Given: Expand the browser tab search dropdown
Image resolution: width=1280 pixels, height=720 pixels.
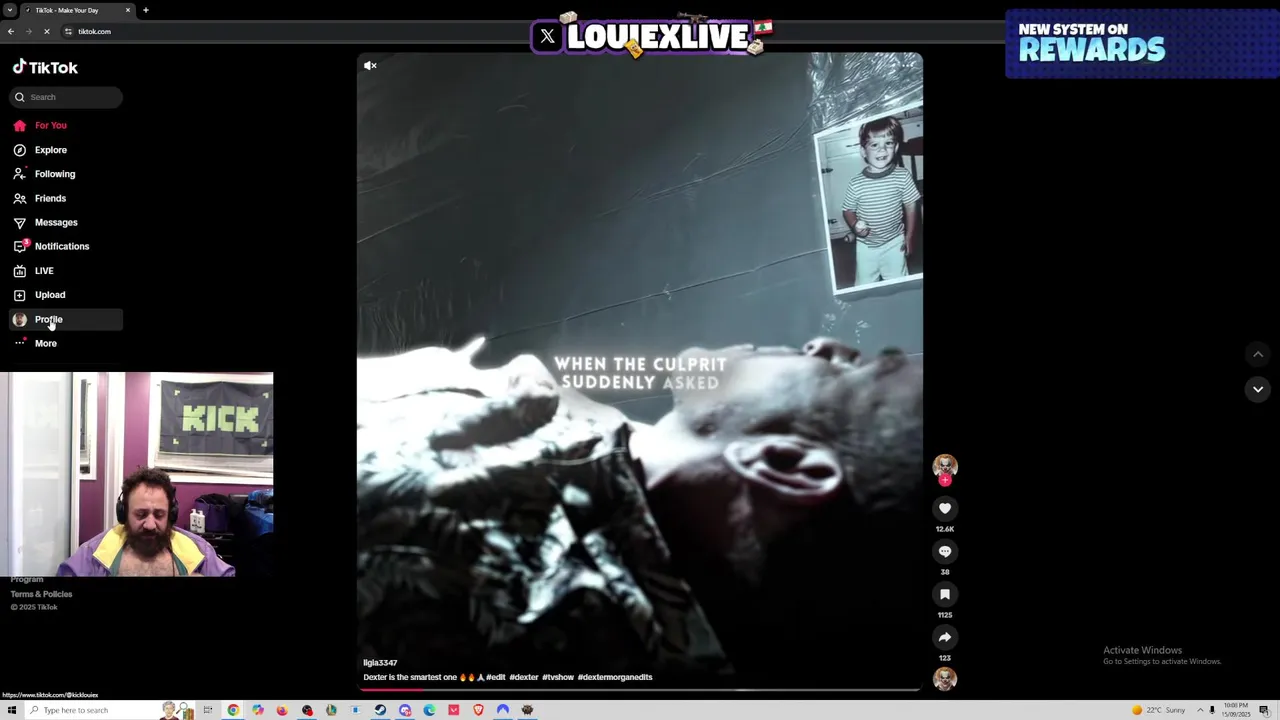Looking at the screenshot, I should [x=9, y=10].
